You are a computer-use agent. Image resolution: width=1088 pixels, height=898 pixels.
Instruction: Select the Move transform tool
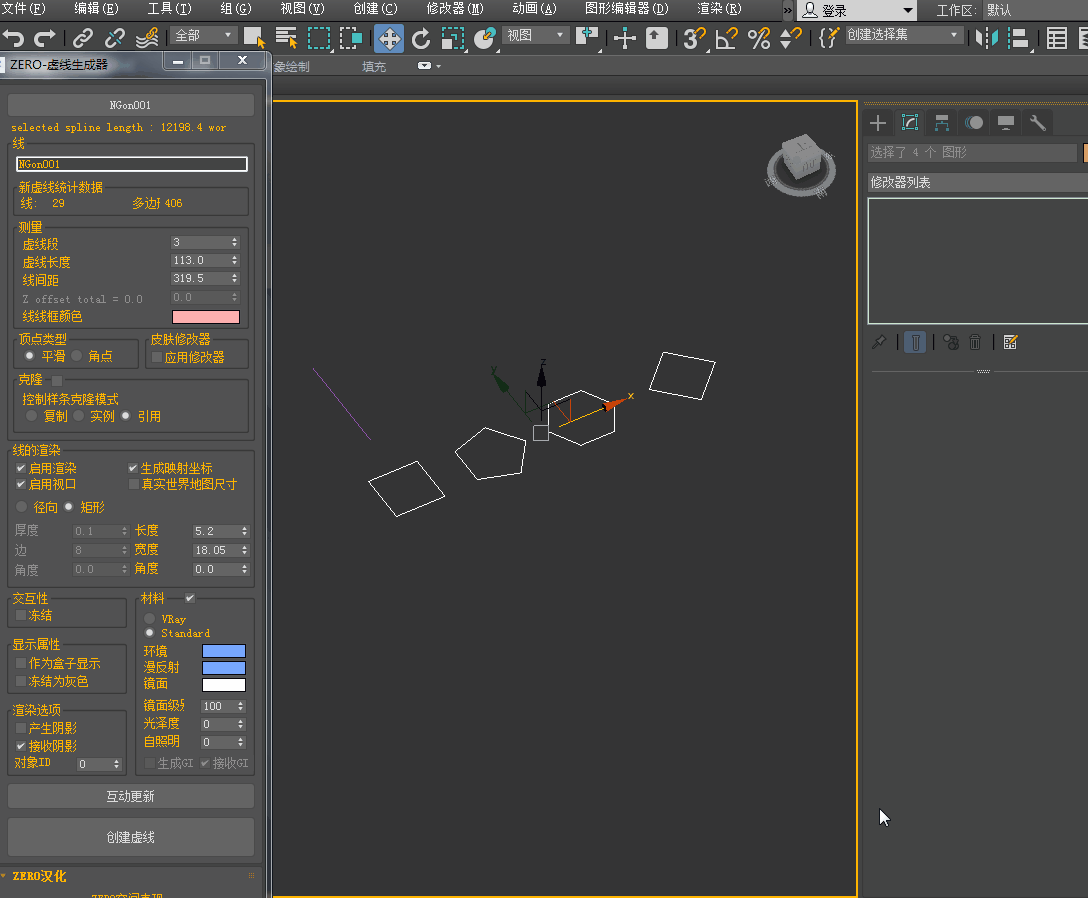tap(389, 39)
